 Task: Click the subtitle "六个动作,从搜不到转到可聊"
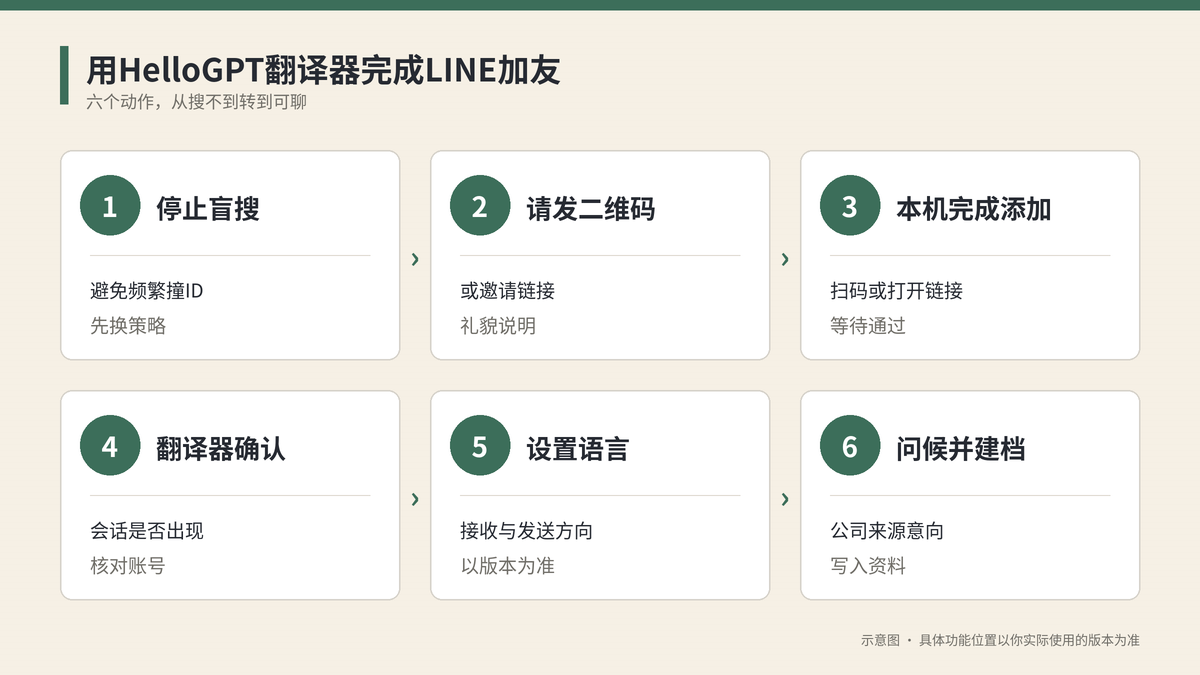(x=196, y=102)
